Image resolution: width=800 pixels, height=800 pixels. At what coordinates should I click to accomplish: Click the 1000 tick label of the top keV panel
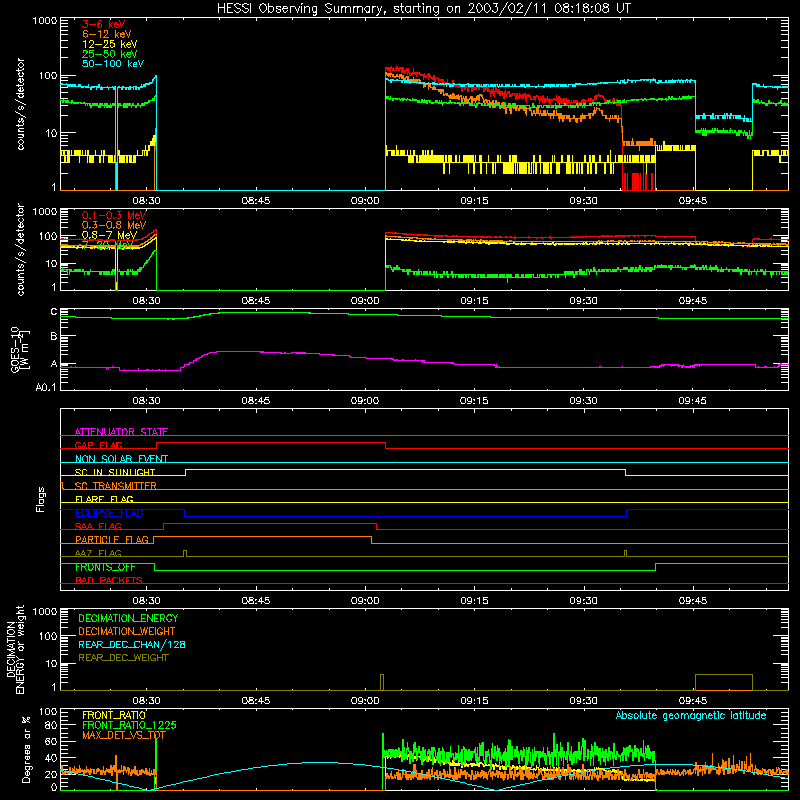pos(45,21)
